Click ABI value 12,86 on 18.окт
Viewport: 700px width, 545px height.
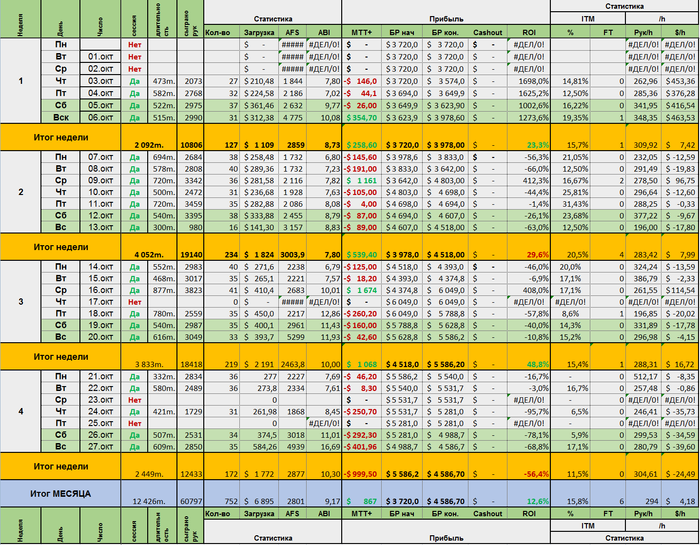tap(324, 314)
